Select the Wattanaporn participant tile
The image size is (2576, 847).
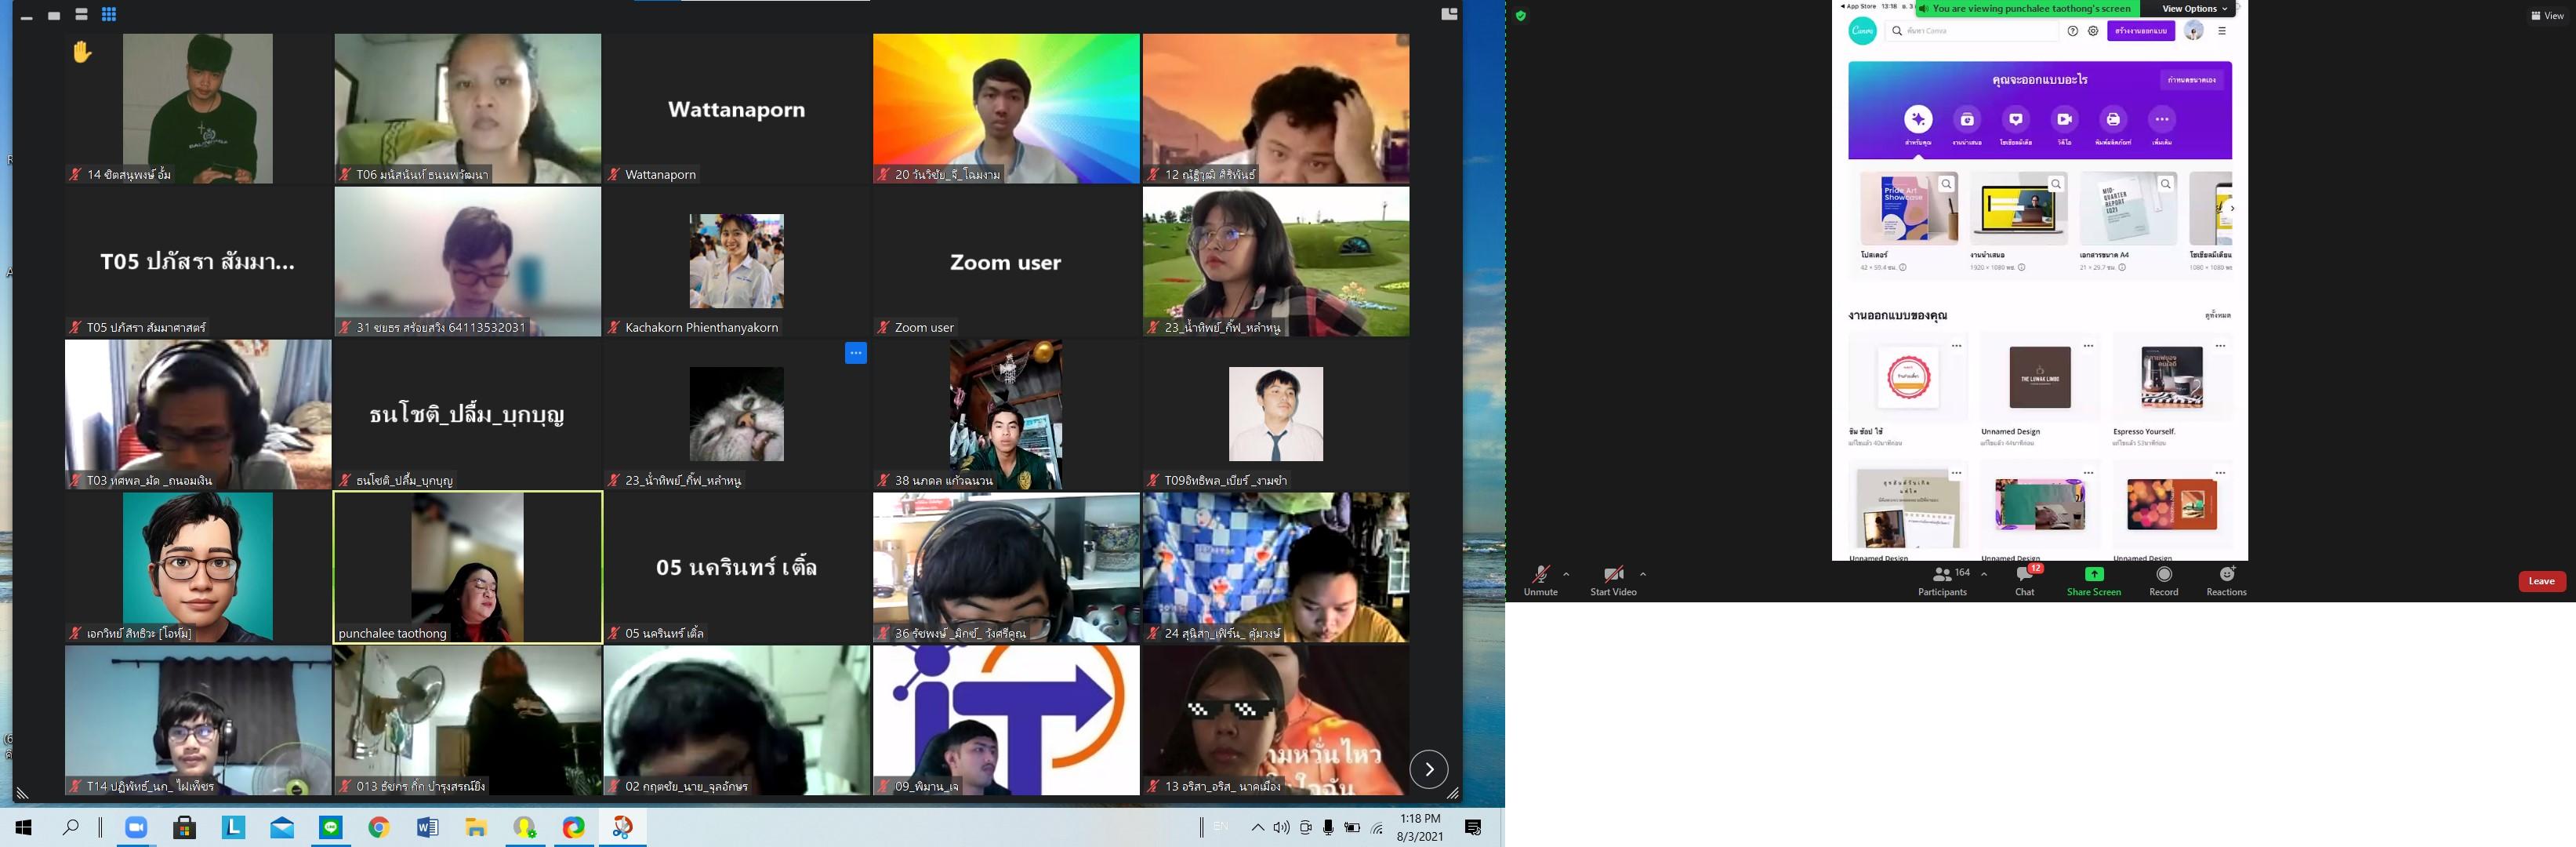[x=737, y=109]
